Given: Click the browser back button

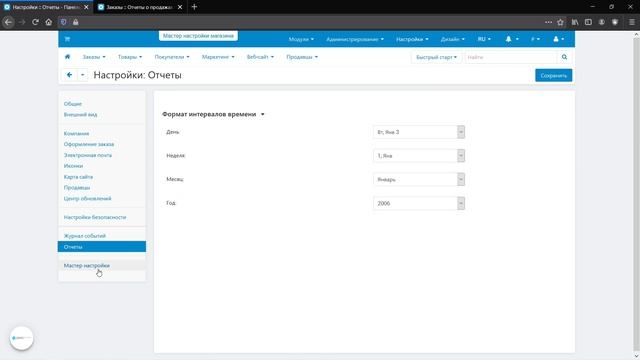Looking at the screenshot, I should point(8,22).
